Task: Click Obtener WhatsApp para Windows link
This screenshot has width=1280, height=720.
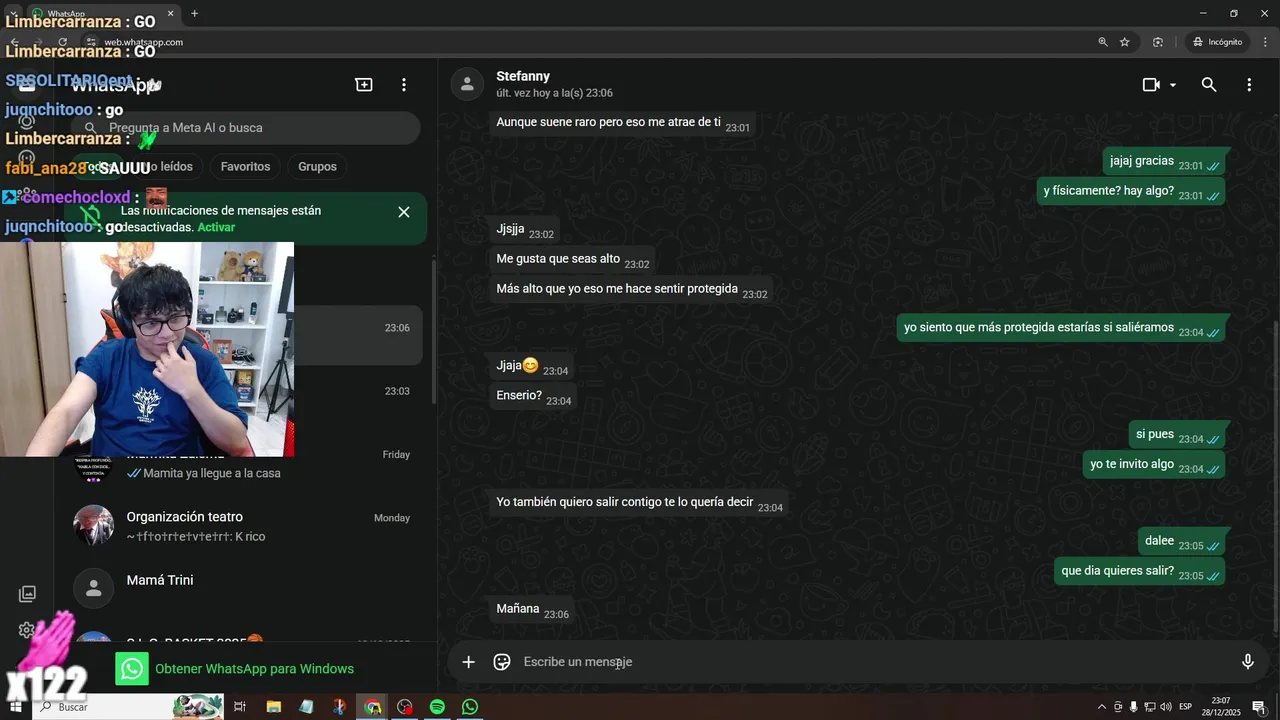Action: click(254, 669)
